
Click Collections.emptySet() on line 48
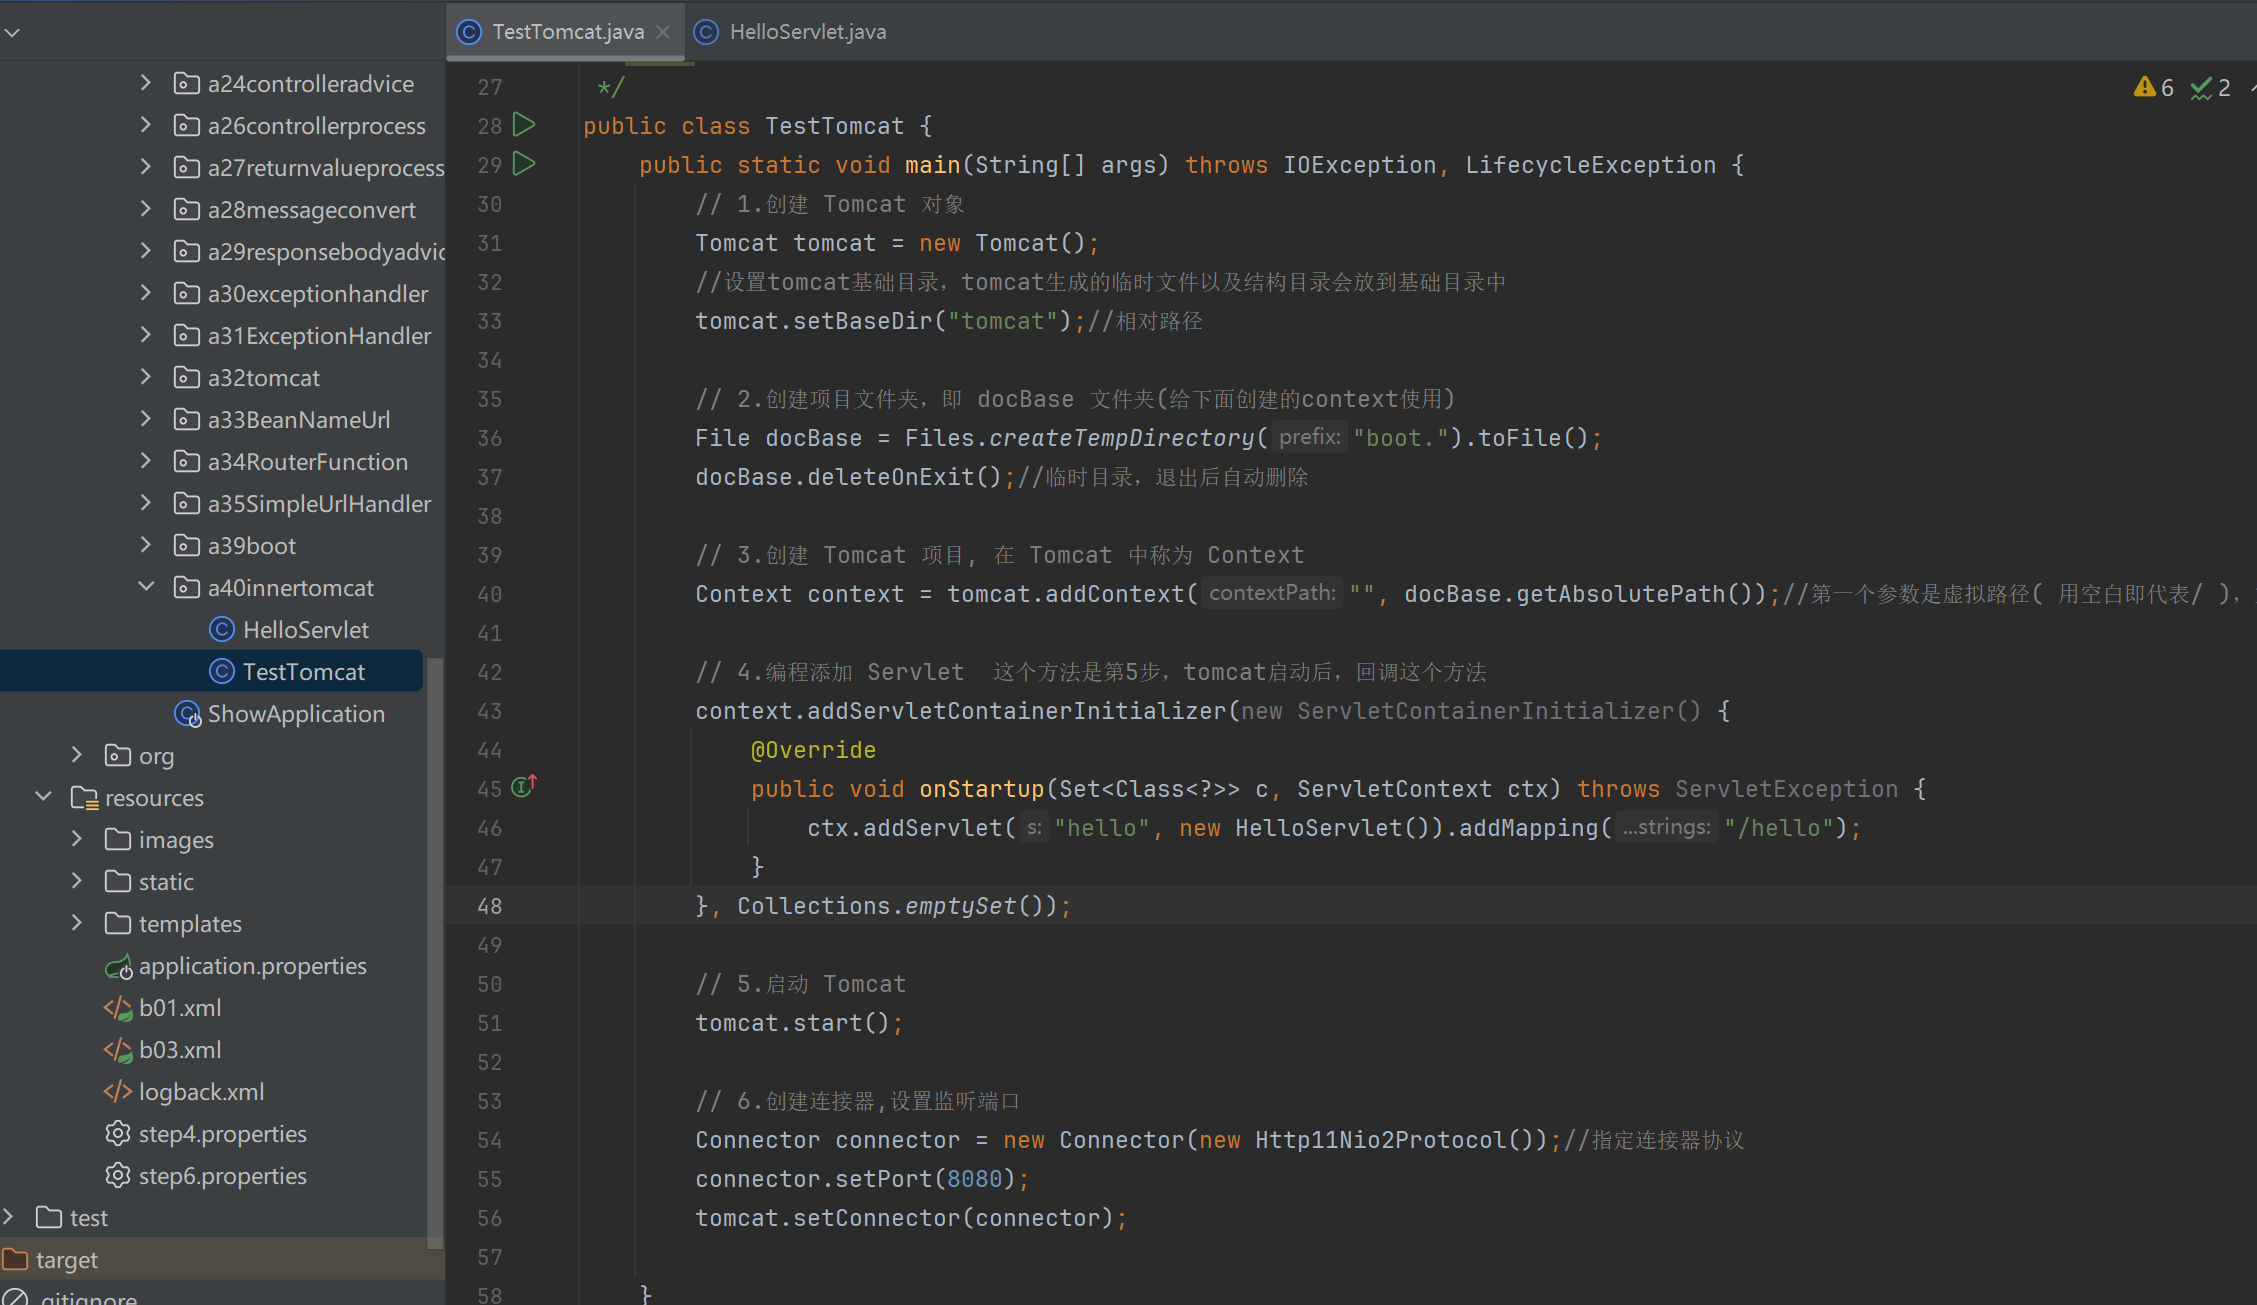[x=890, y=906]
